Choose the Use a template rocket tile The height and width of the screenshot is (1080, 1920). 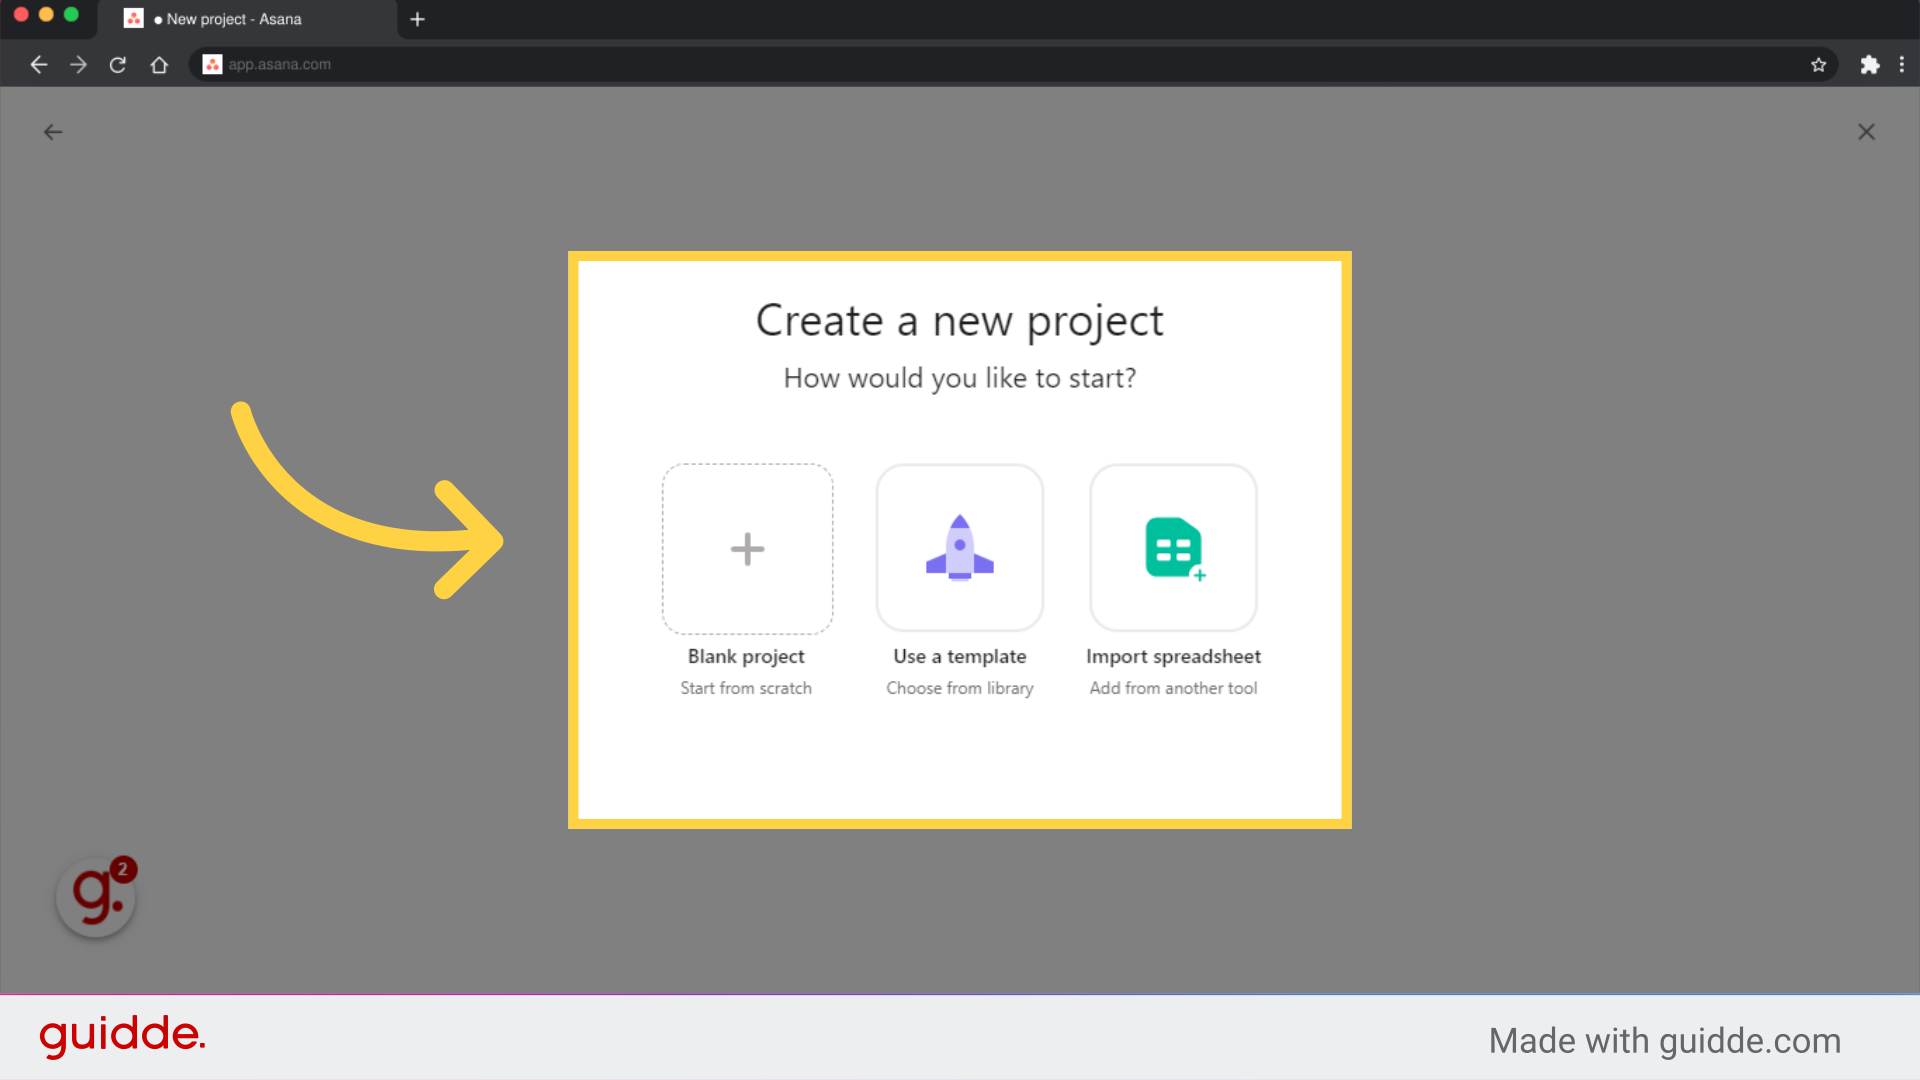click(x=960, y=548)
